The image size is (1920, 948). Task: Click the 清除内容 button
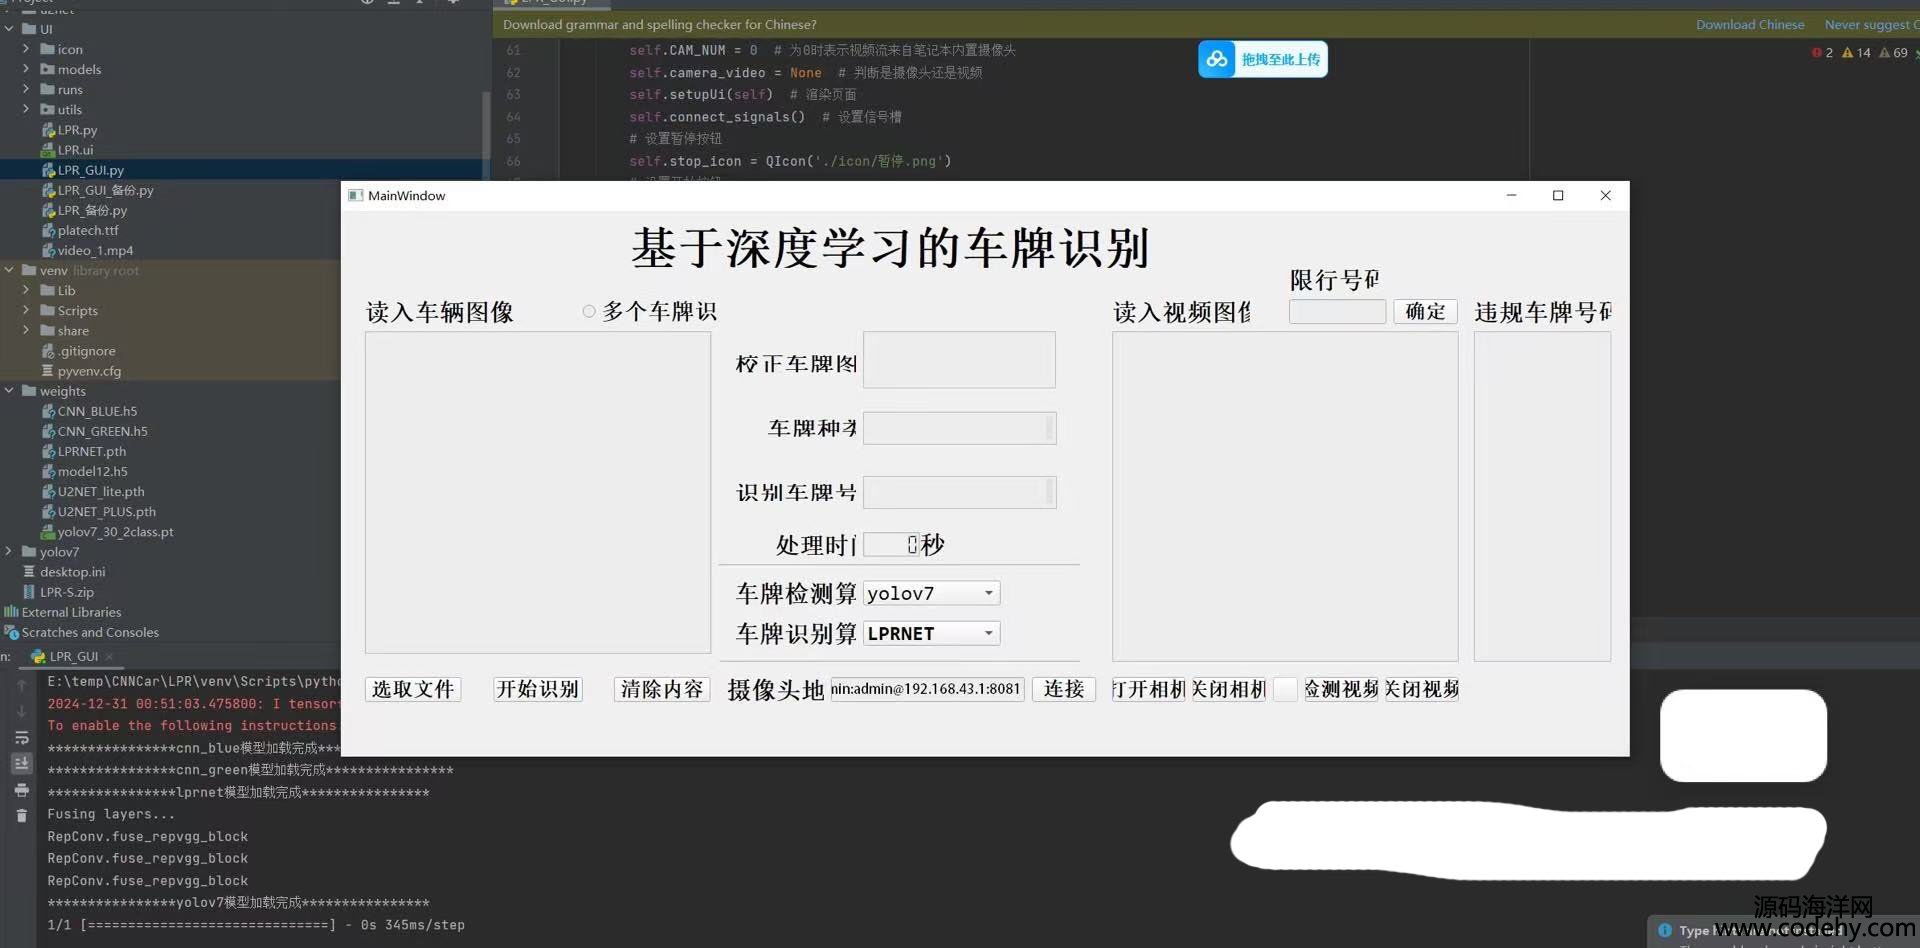pyautogui.click(x=662, y=689)
